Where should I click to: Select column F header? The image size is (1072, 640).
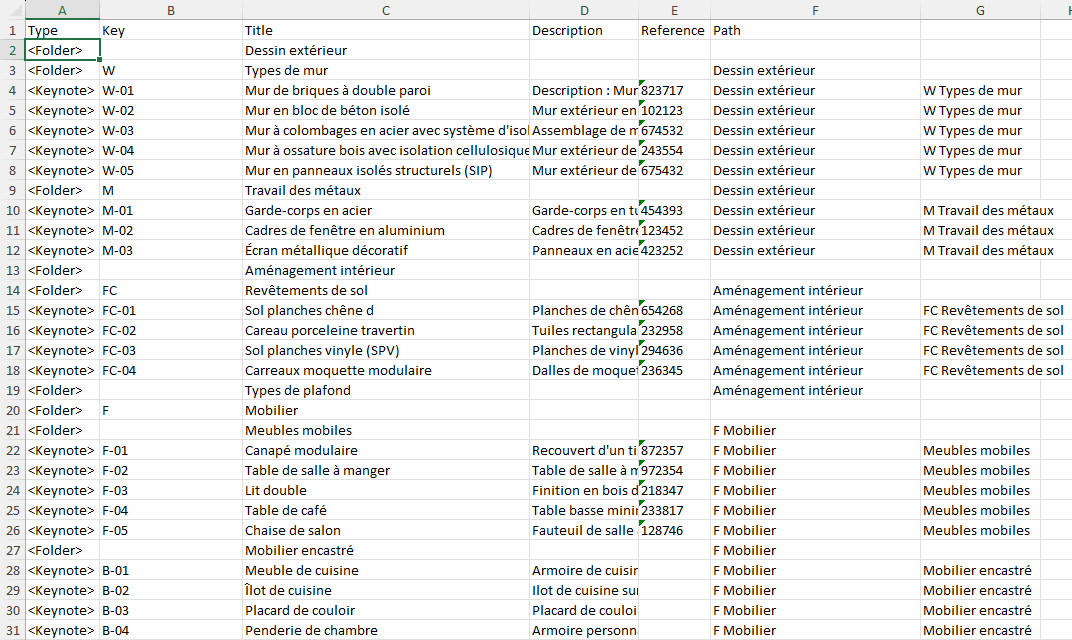pyautogui.click(x=815, y=10)
